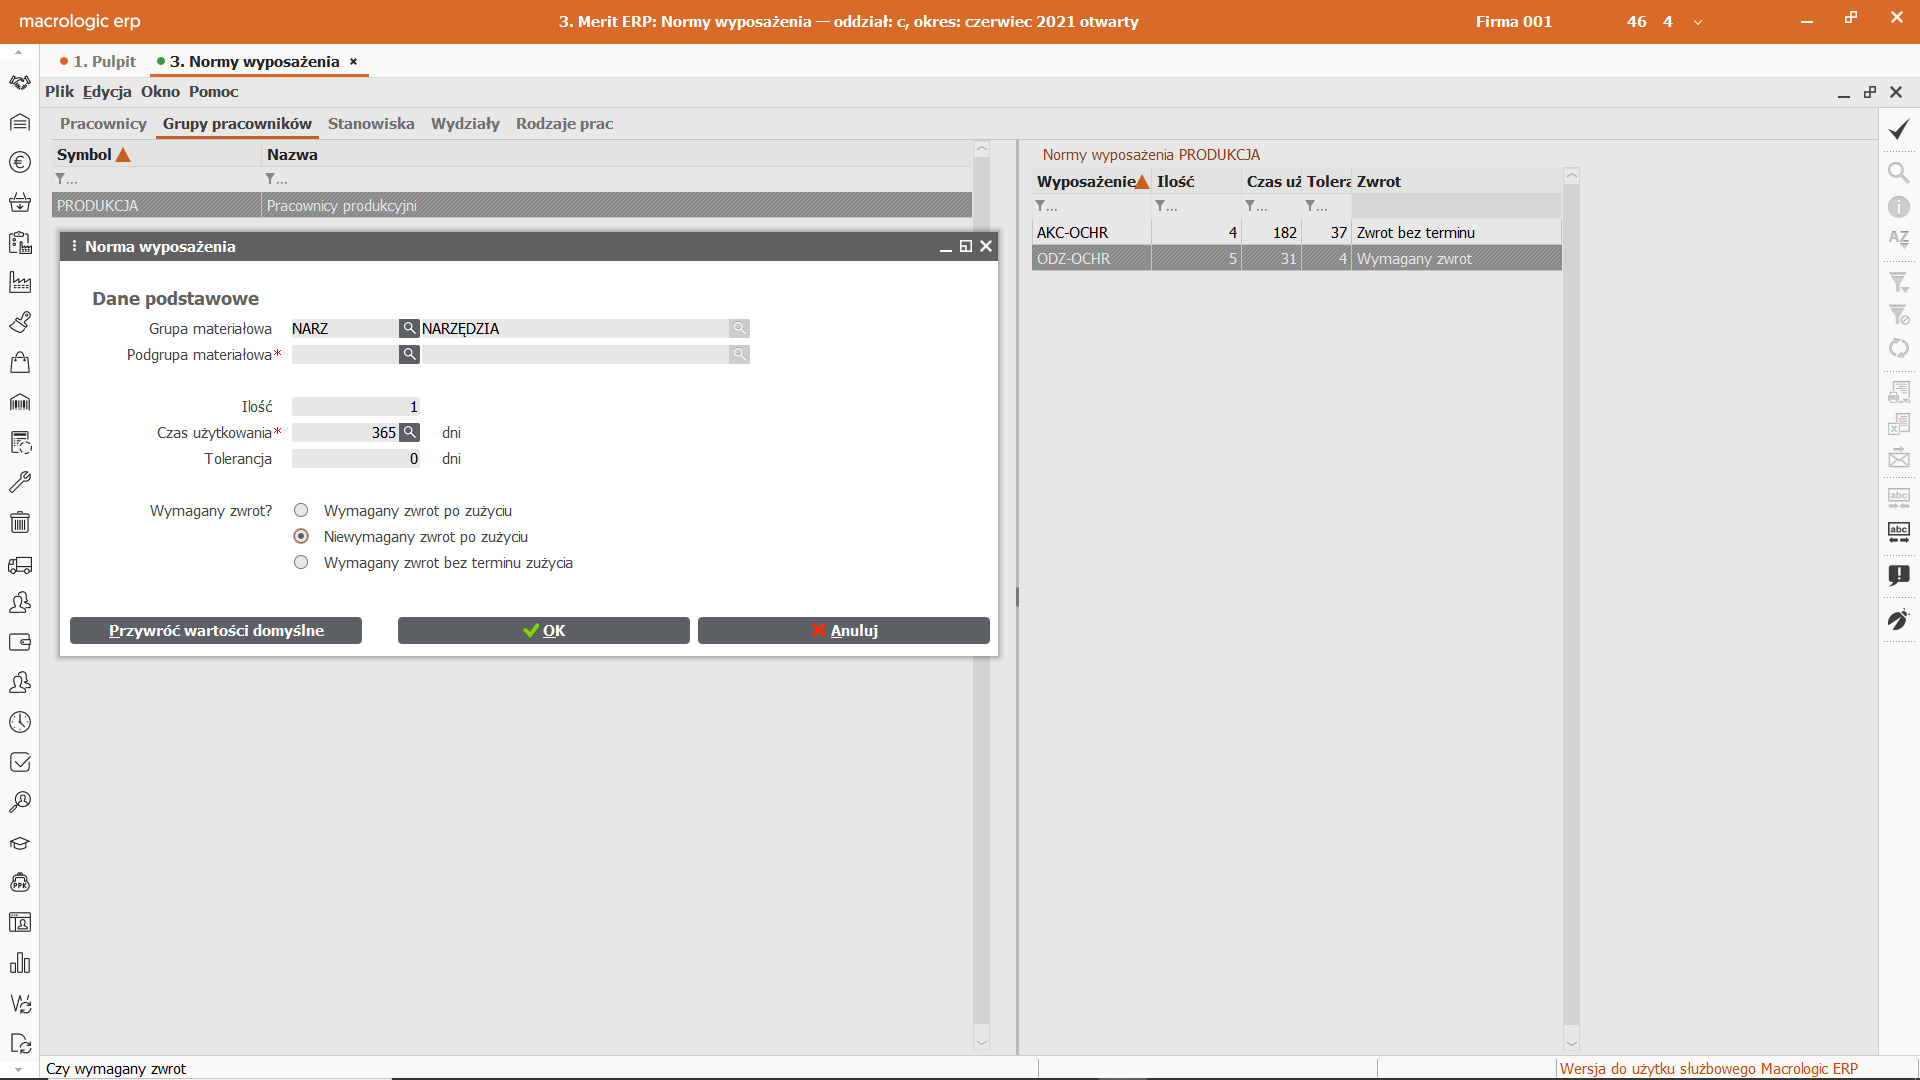Expand the dropdown chevron beside Firma 001
The image size is (1920, 1080).
[1697, 22]
